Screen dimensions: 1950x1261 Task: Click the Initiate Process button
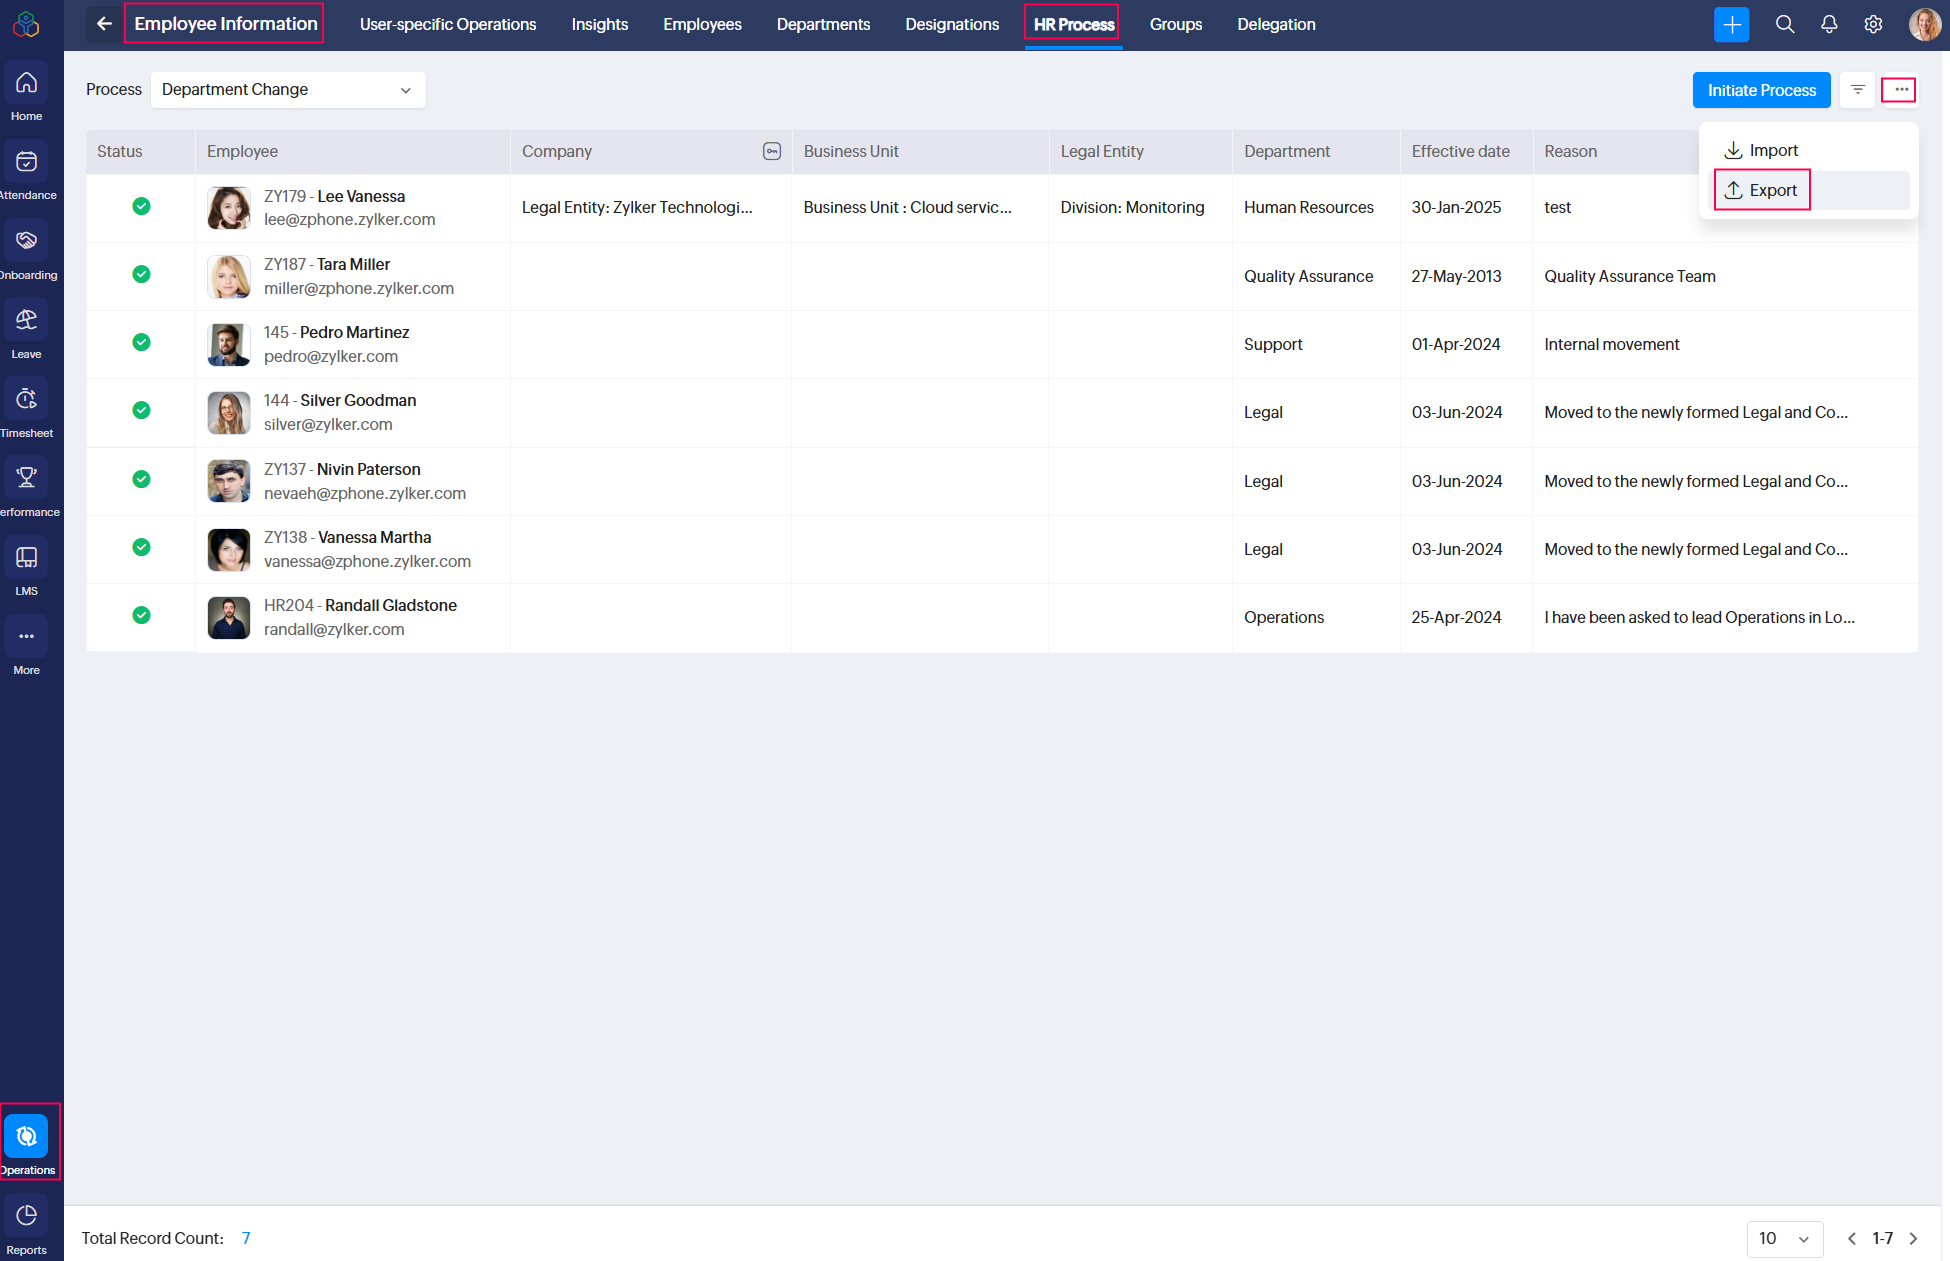click(x=1761, y=90)
